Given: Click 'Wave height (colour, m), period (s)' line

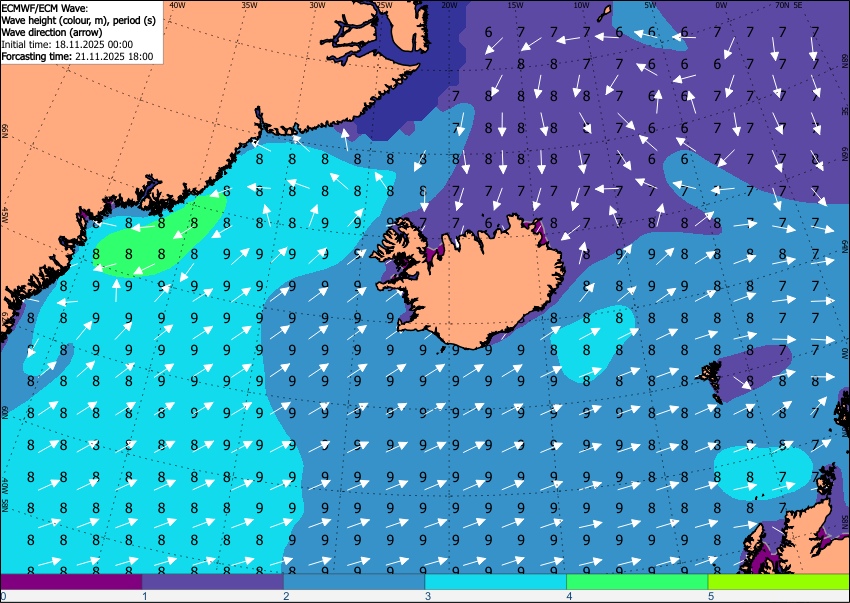Looking at the screenshot, I should click(x=79, y=21).
